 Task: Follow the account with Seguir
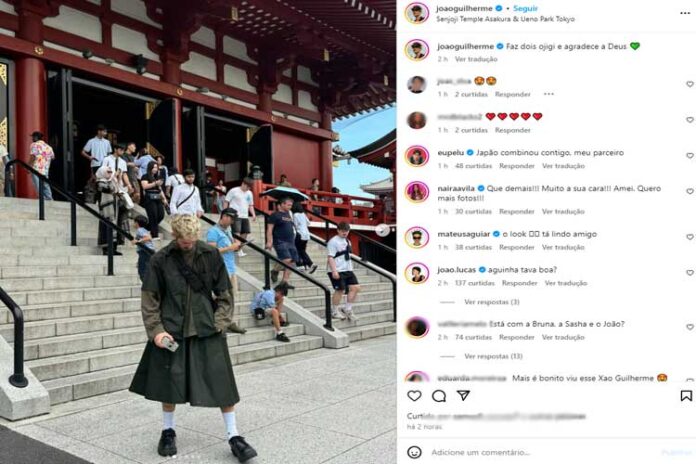pyautogui.click(x=525, y=8)
